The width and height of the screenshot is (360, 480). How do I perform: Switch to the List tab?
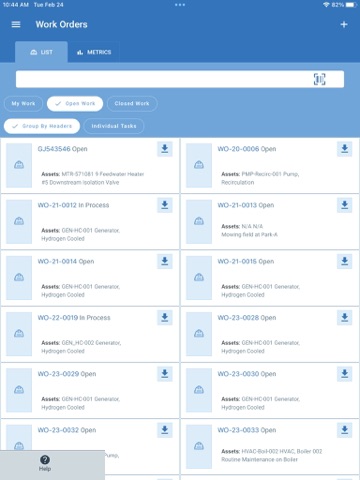point(41,52)
